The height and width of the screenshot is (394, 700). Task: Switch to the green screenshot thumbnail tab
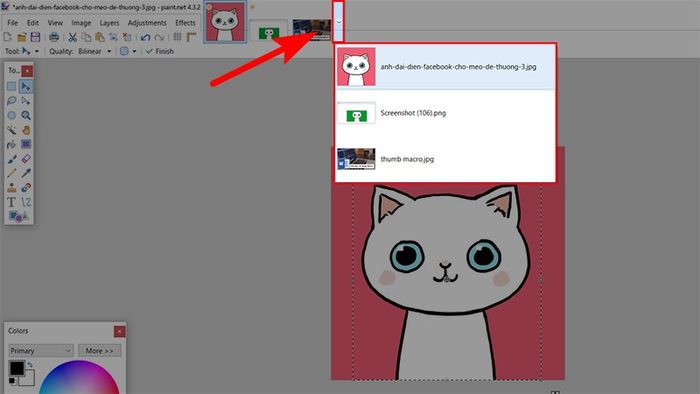tap(268, 30)
